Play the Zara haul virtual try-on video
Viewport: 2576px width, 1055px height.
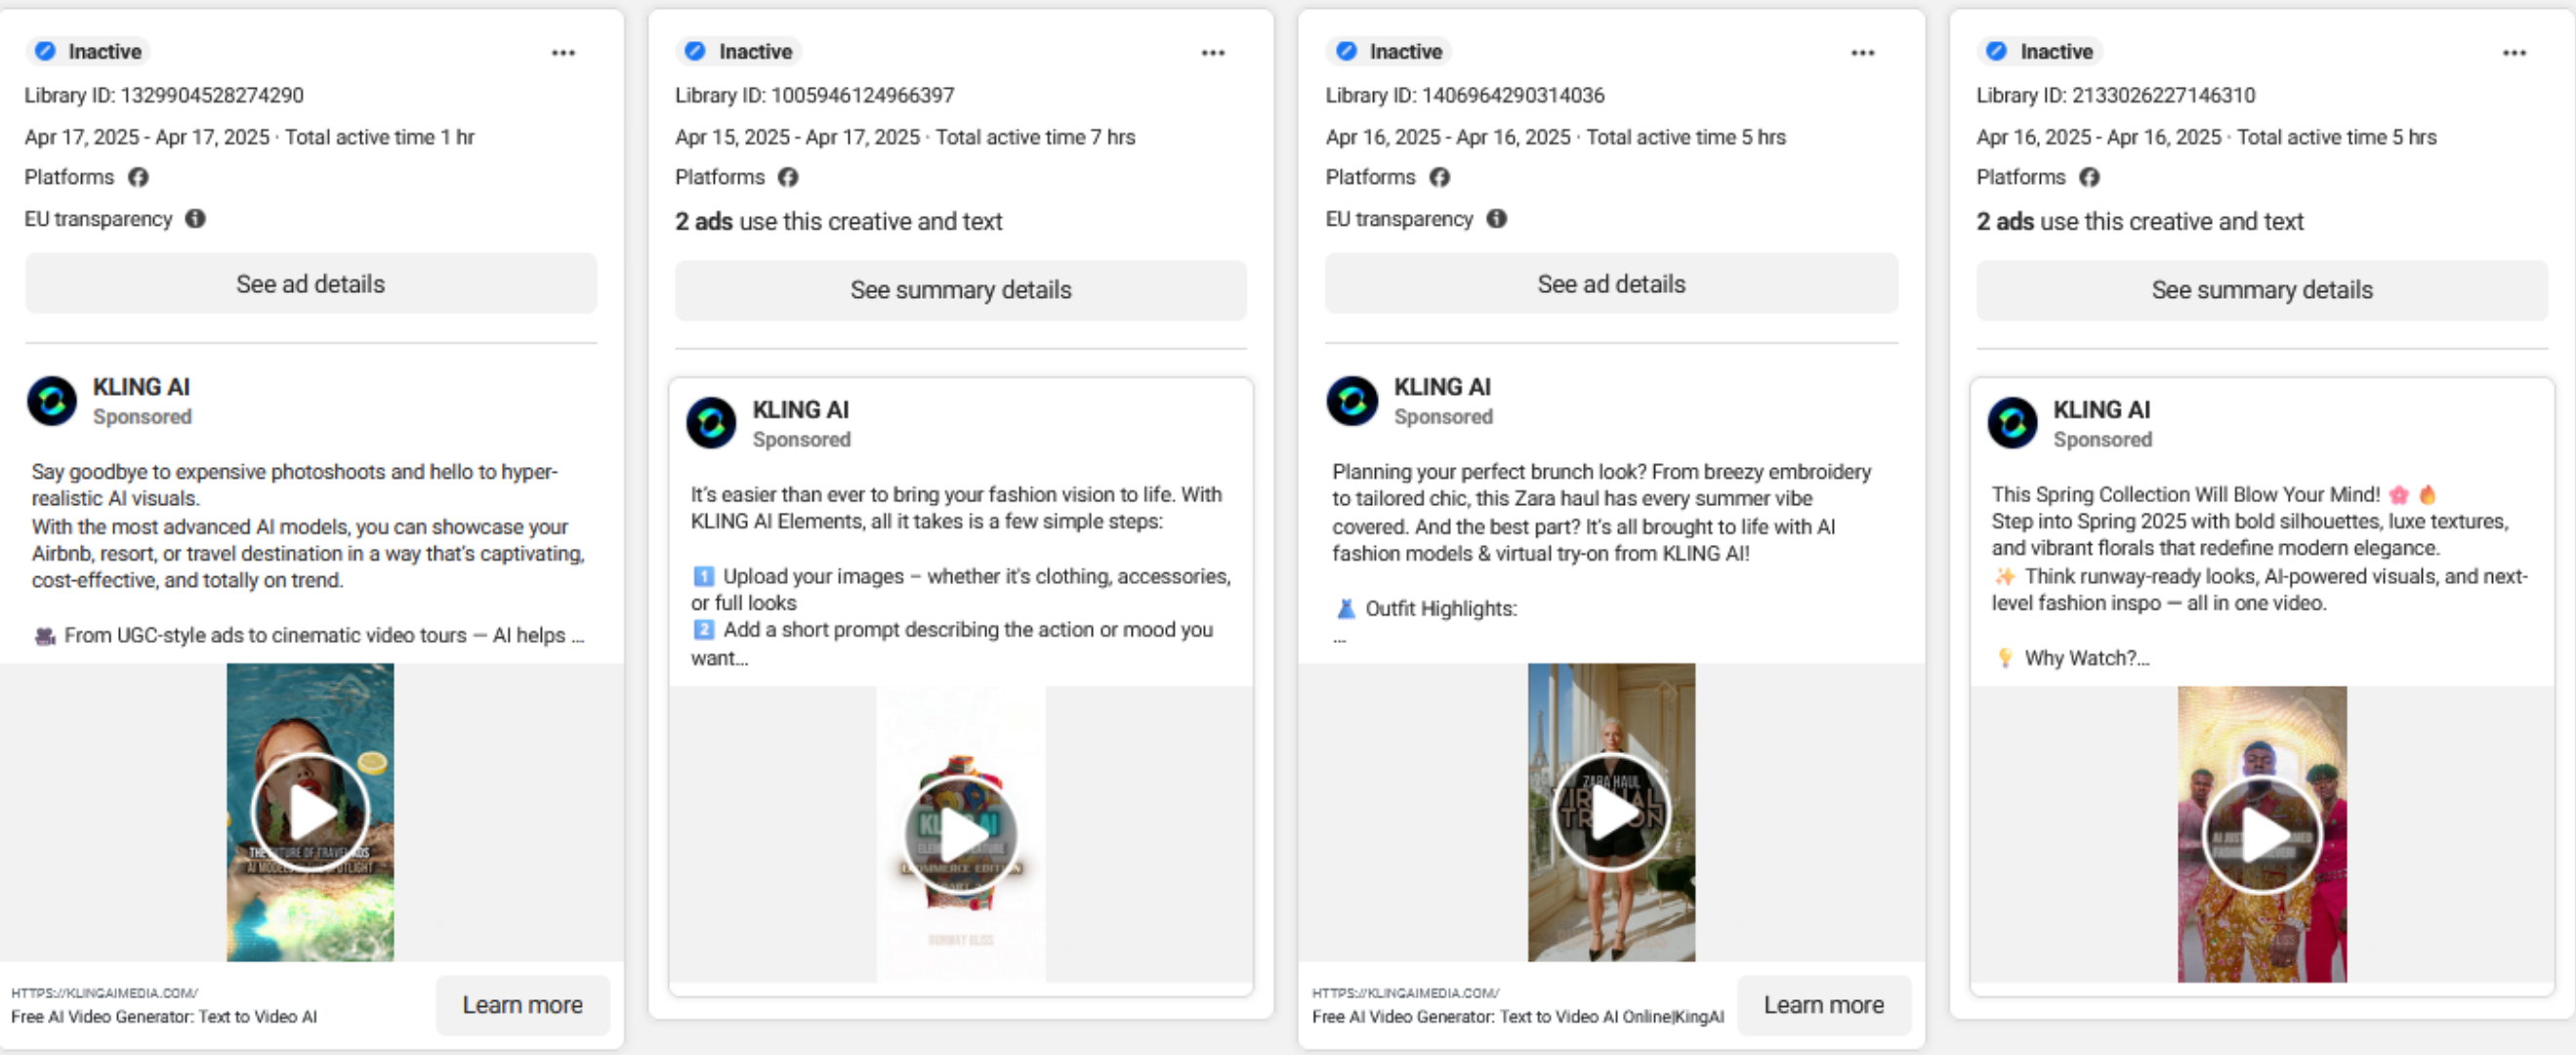click(x=1611, y=811)
